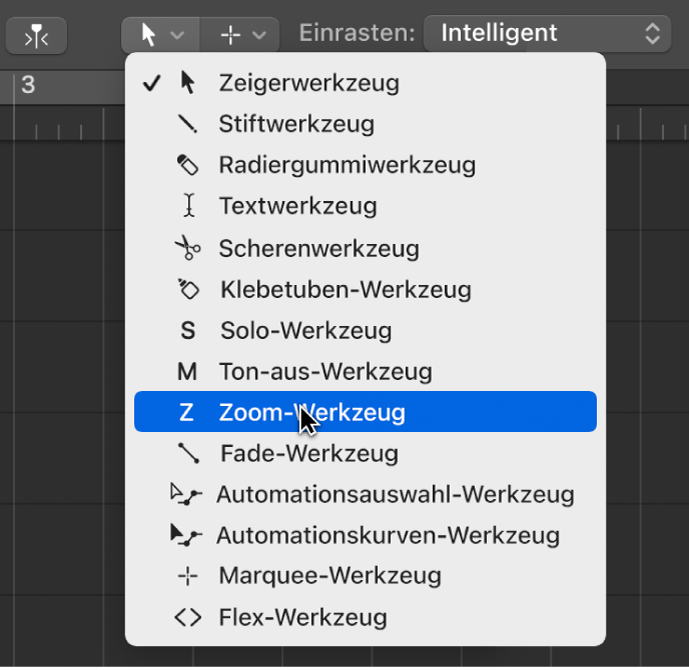
Task: Expand the left pointer tool chevron
Action: [x=177, y=35]
